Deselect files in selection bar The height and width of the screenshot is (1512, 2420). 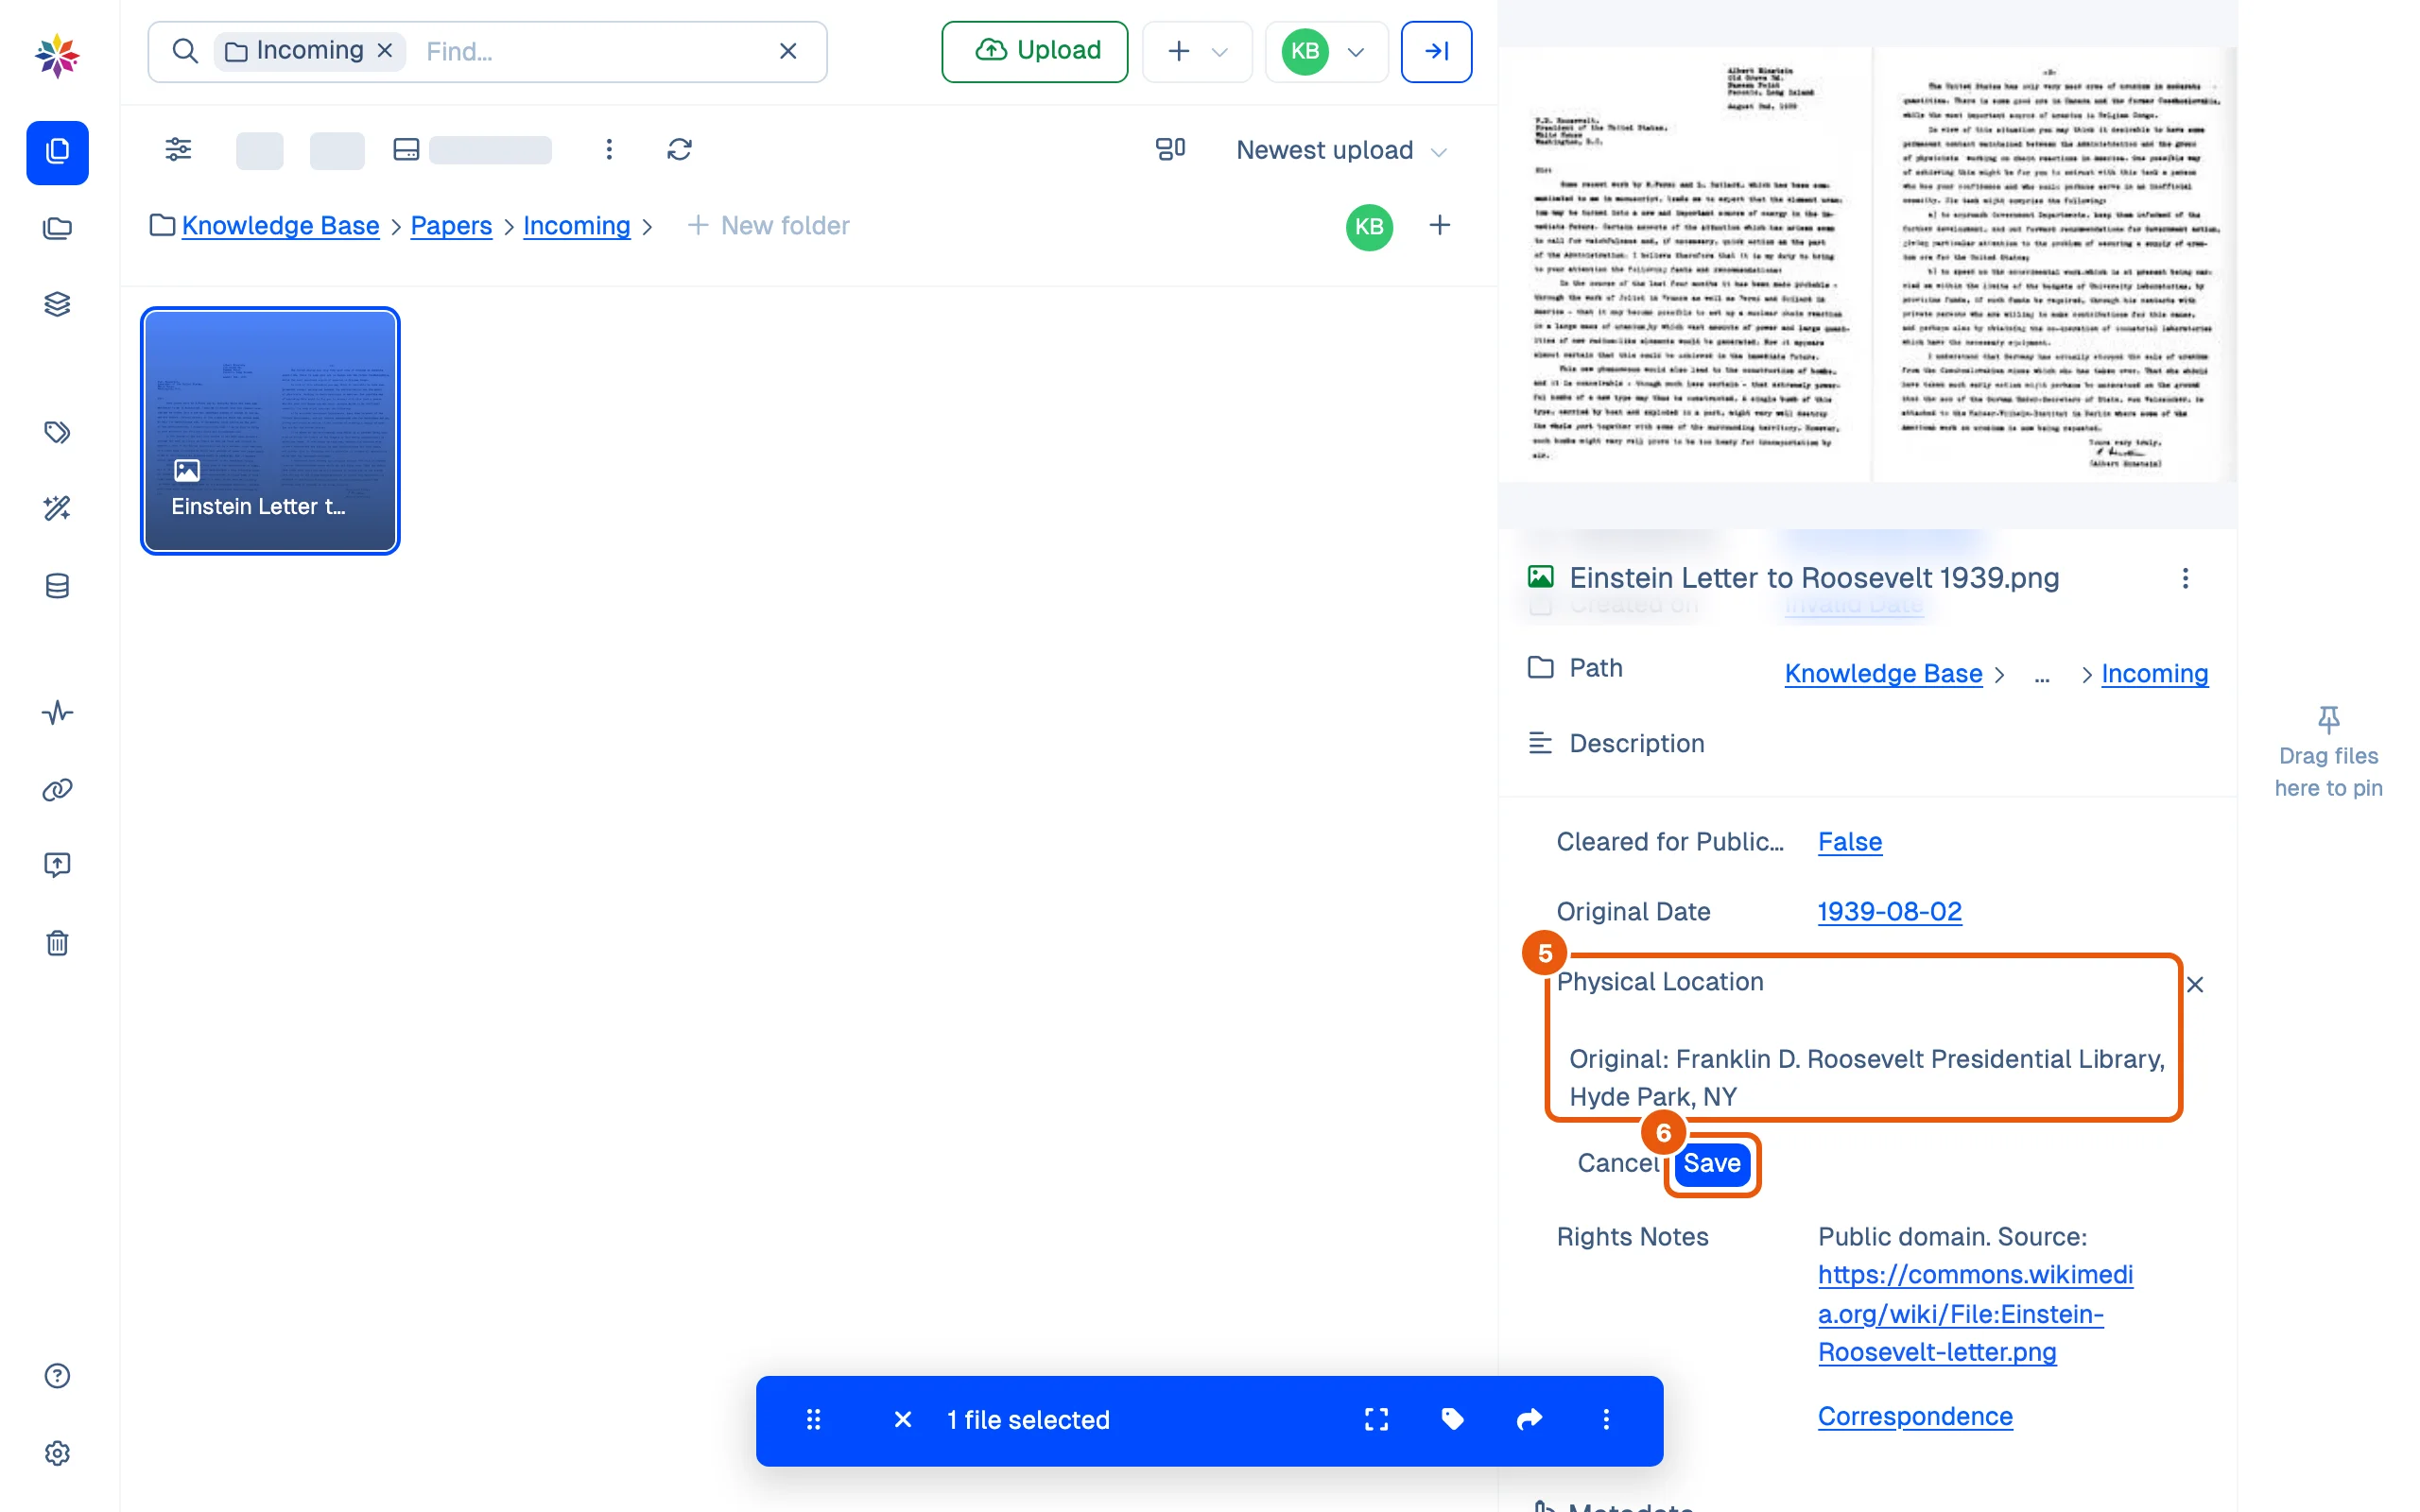(x=902, y=1420)
